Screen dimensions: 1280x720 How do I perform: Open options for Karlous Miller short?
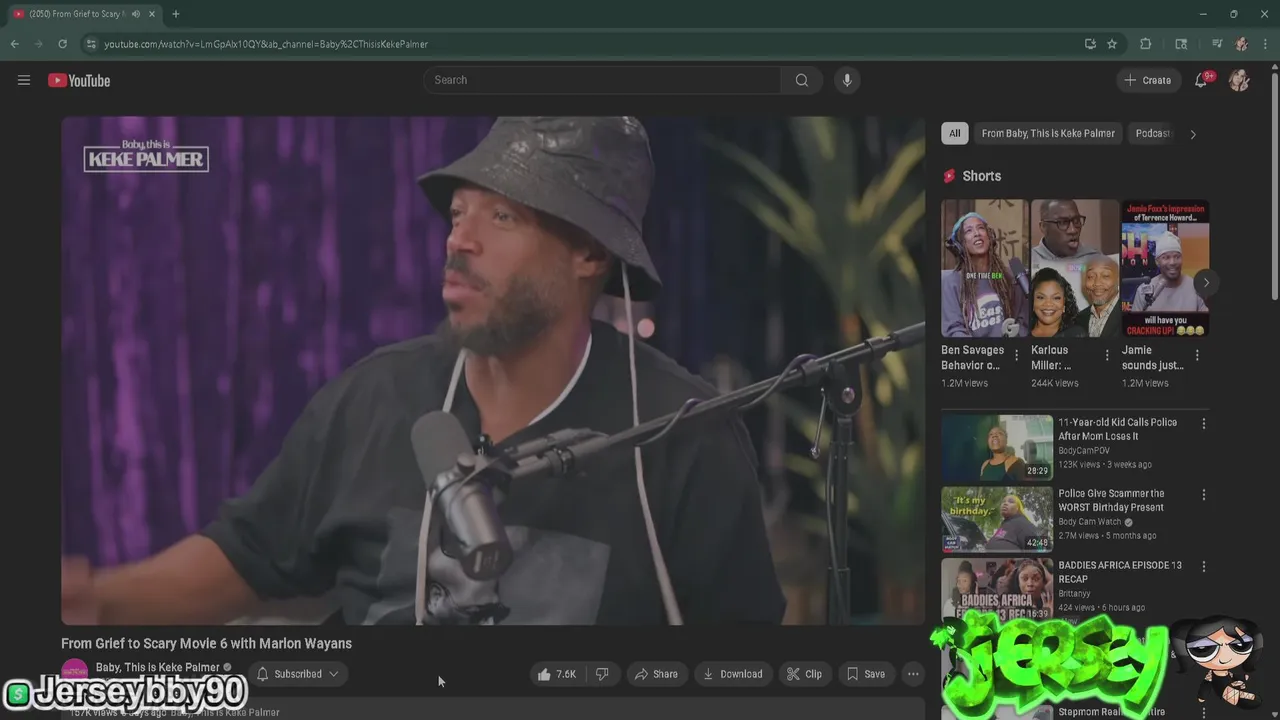coord(1107,355)
